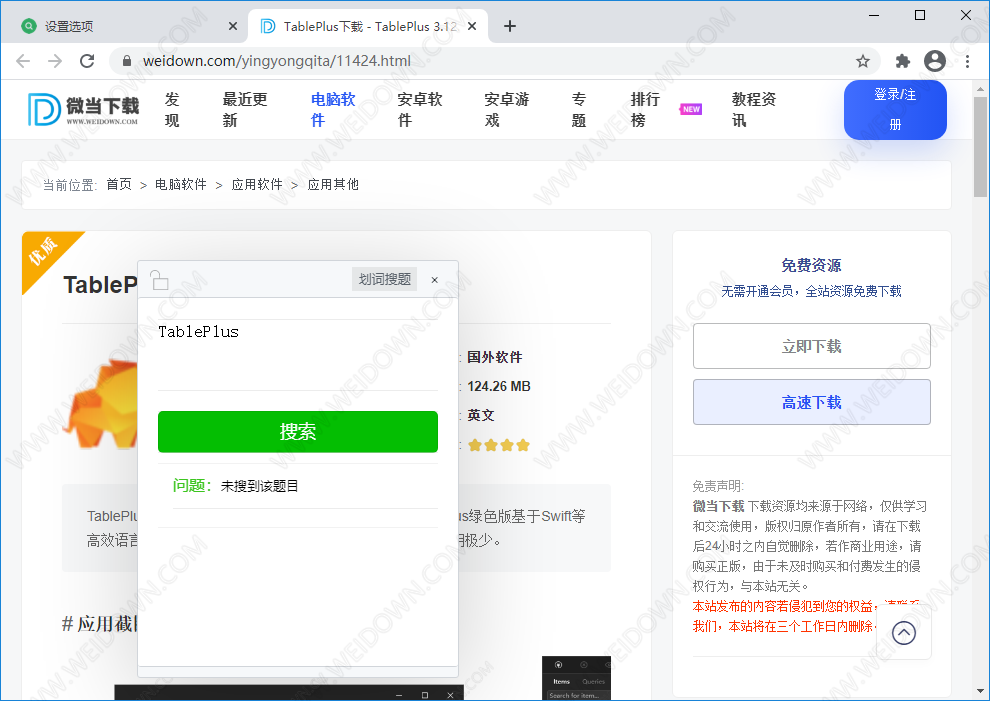Close the 设置选项 tab
This screenshot has width=990, height=701.
point(232,26)
